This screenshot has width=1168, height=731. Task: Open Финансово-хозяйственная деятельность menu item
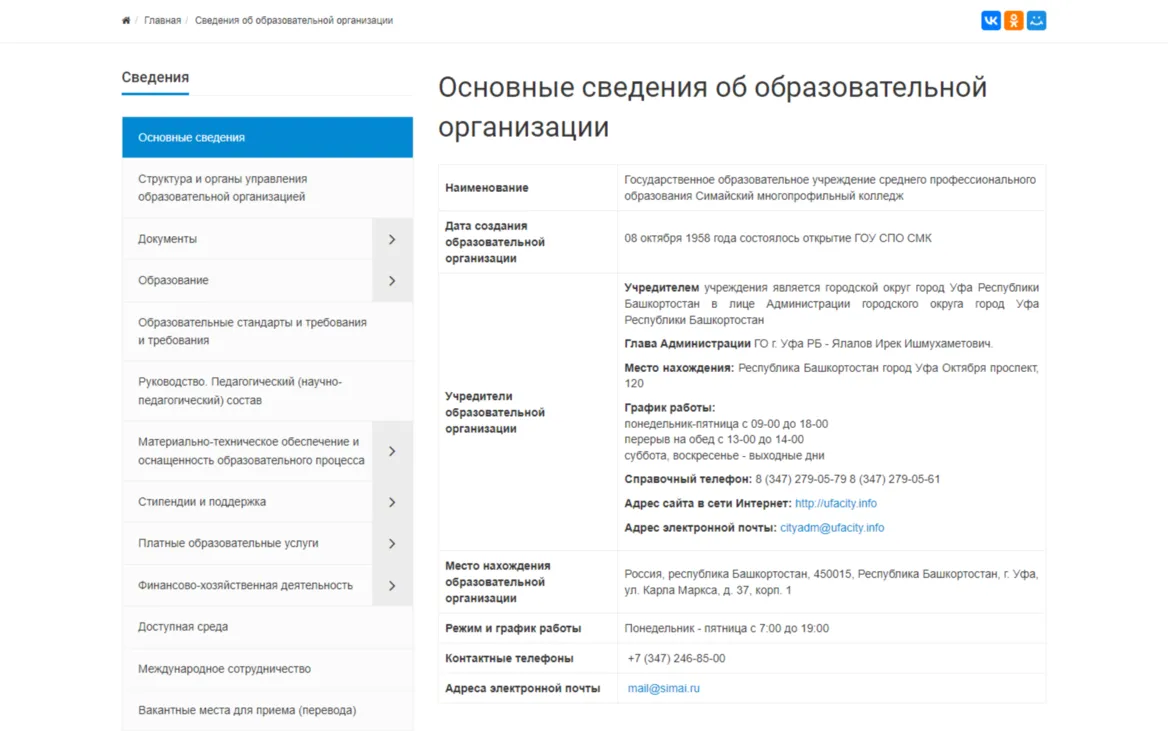tap(247, 585)
